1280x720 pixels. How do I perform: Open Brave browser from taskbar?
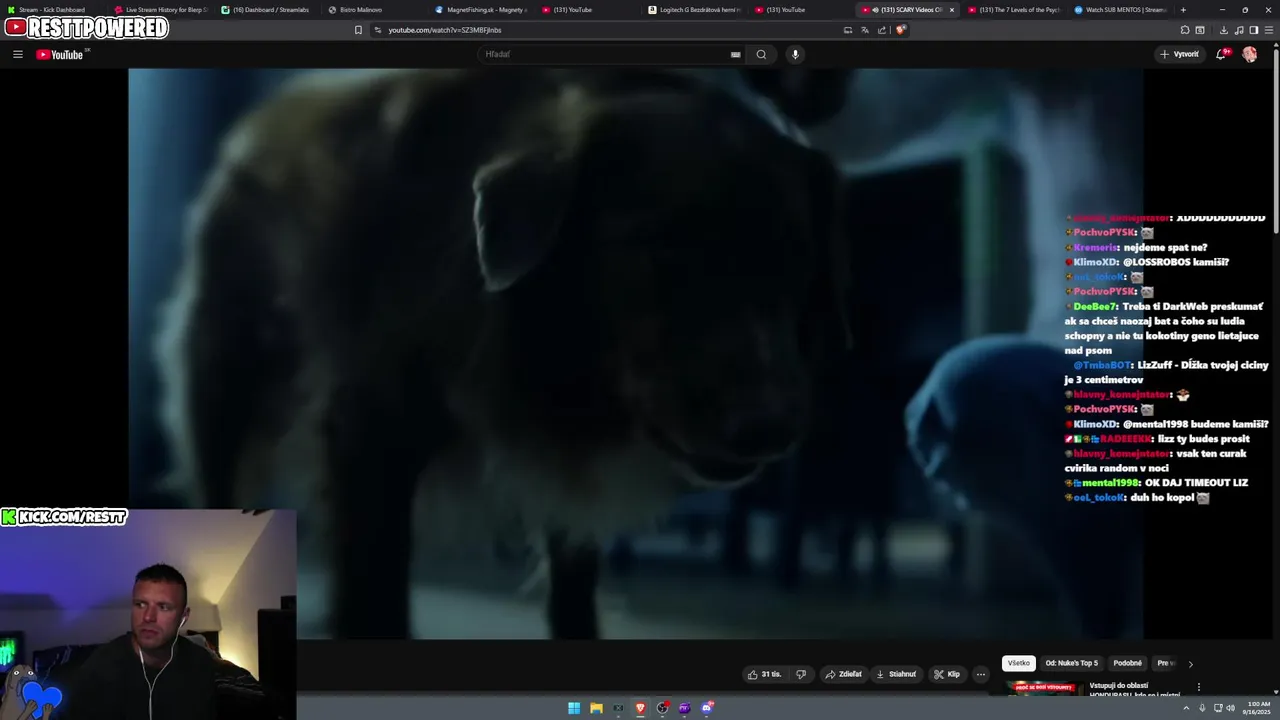point(641,708)
